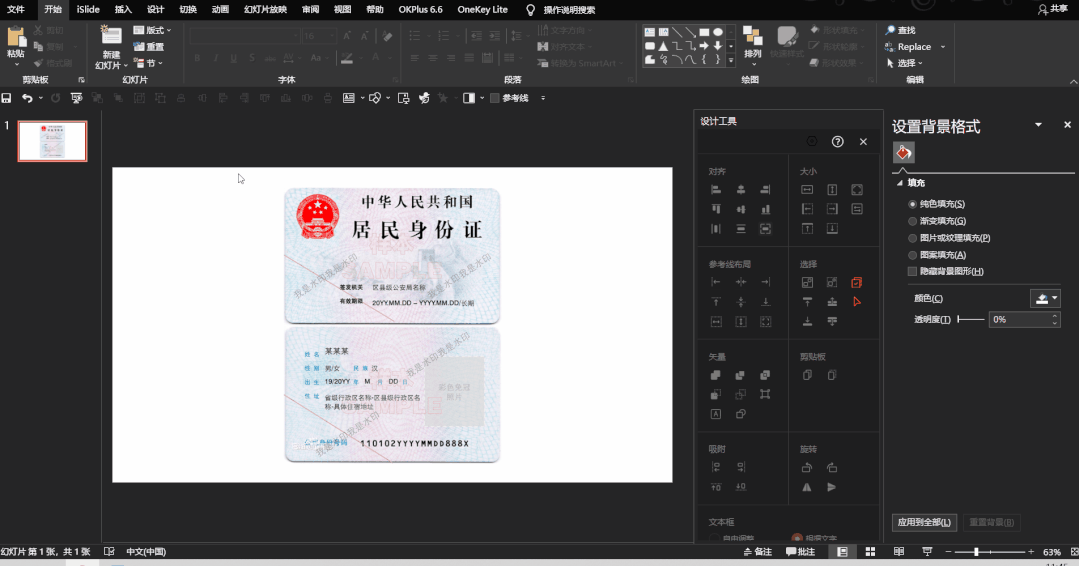
Task: Click align top icon in 对齐 section
Action: 716,209
